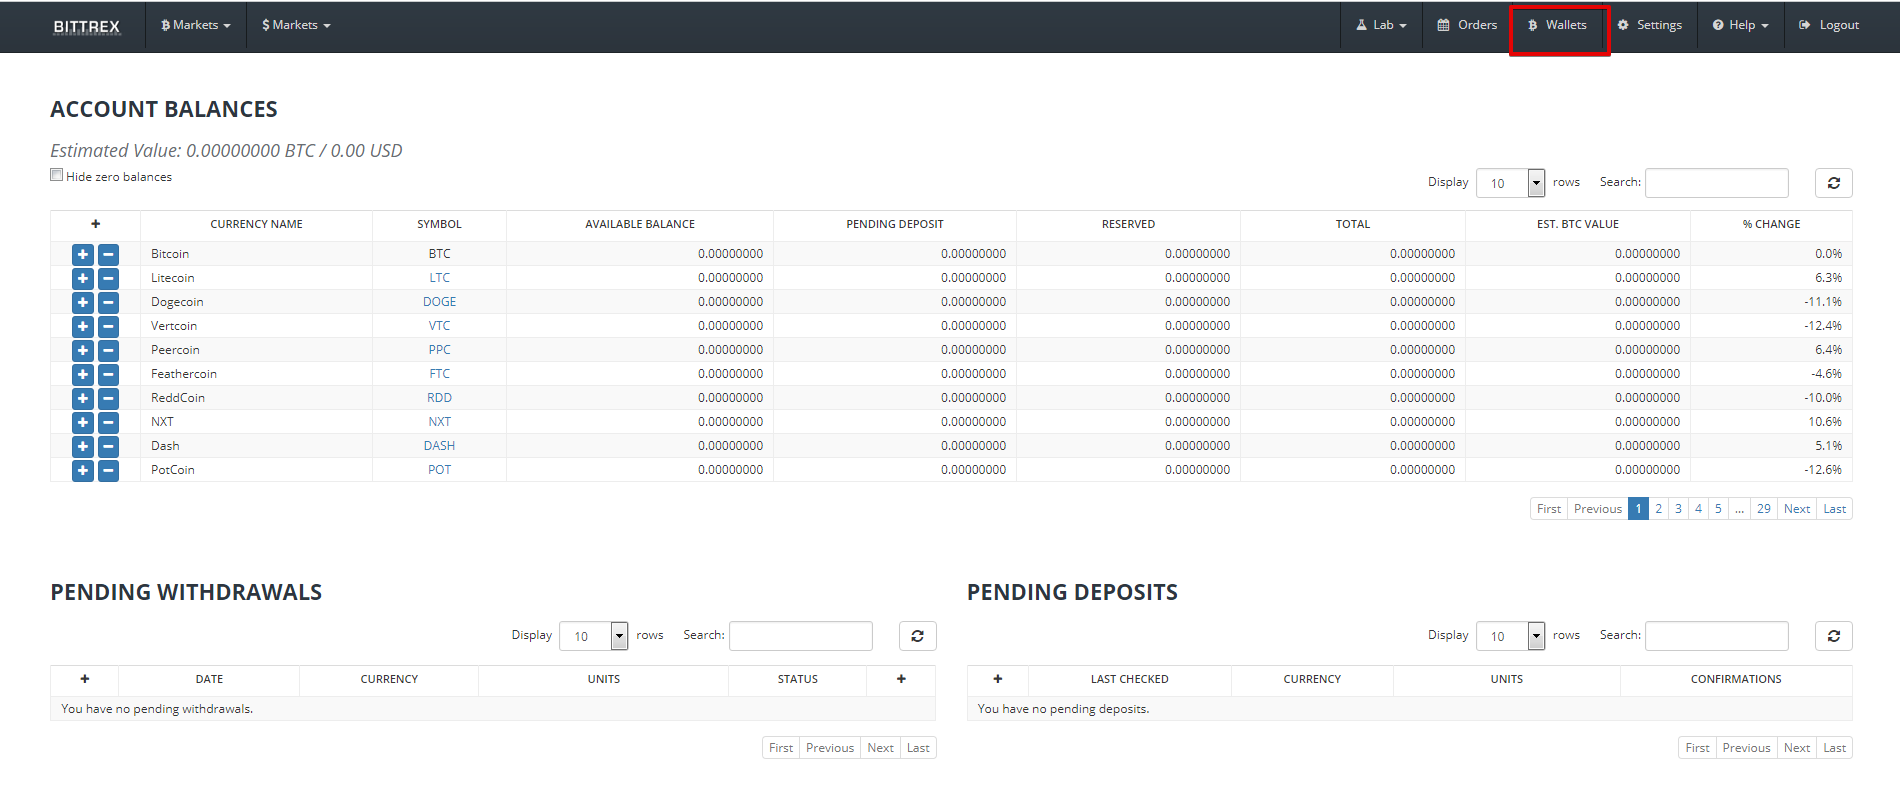The image size is (1900, 812).
Task: Open the DOGE symbol link
Action: point(439,302)
